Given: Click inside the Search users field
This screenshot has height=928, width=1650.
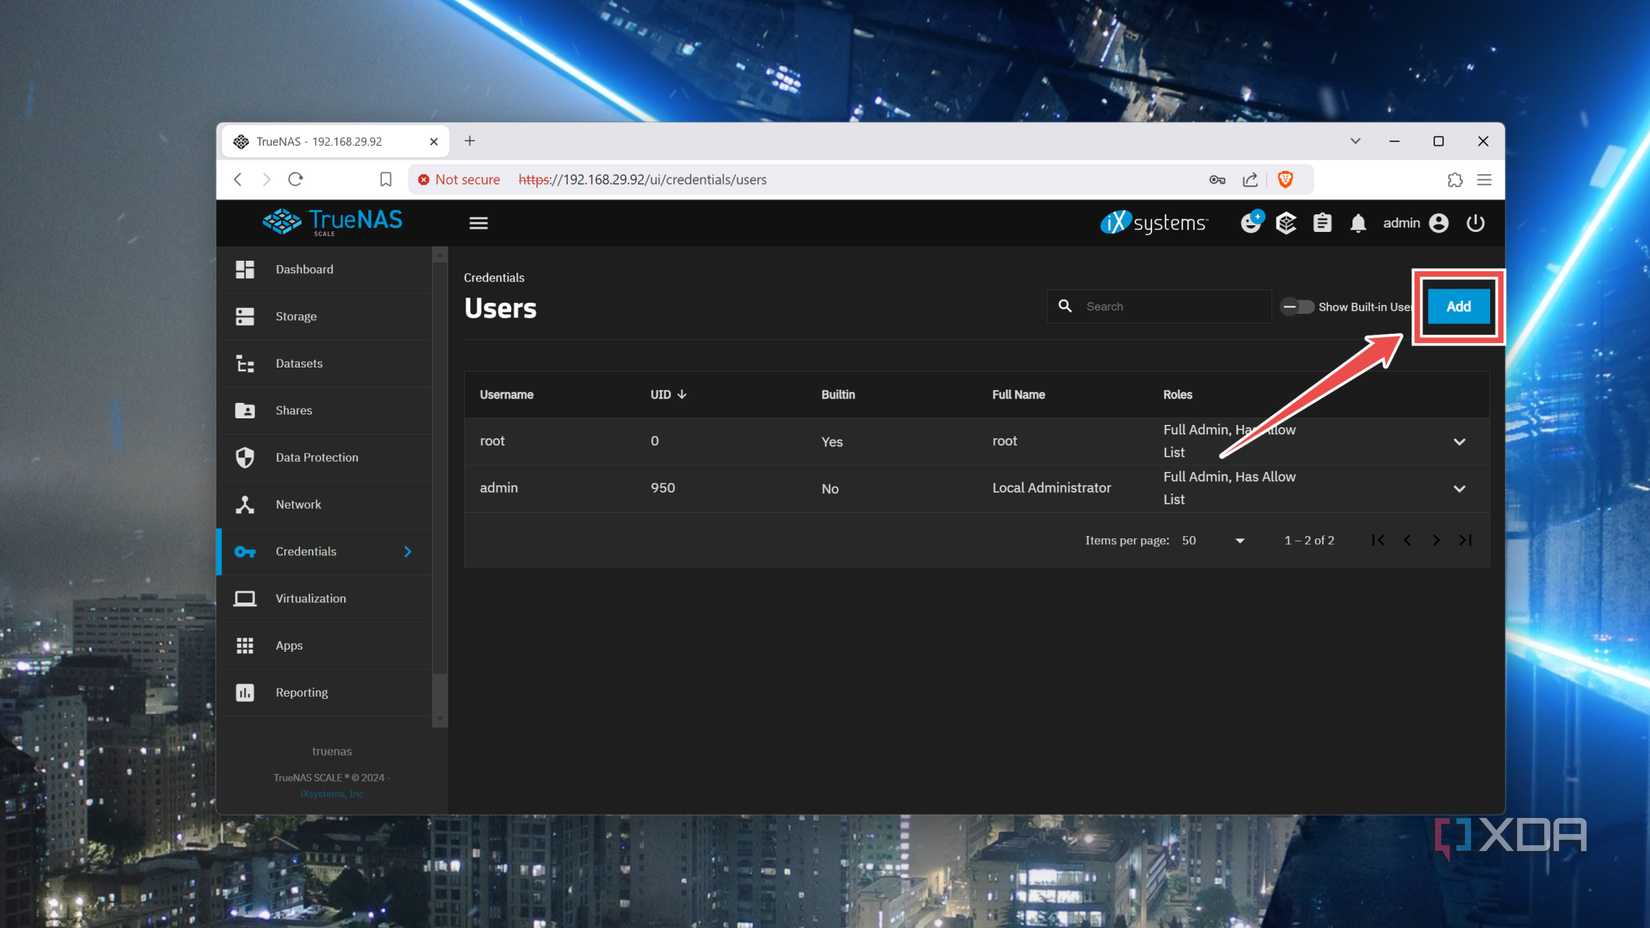Looking at the screenshot, I should [1160, 306].
